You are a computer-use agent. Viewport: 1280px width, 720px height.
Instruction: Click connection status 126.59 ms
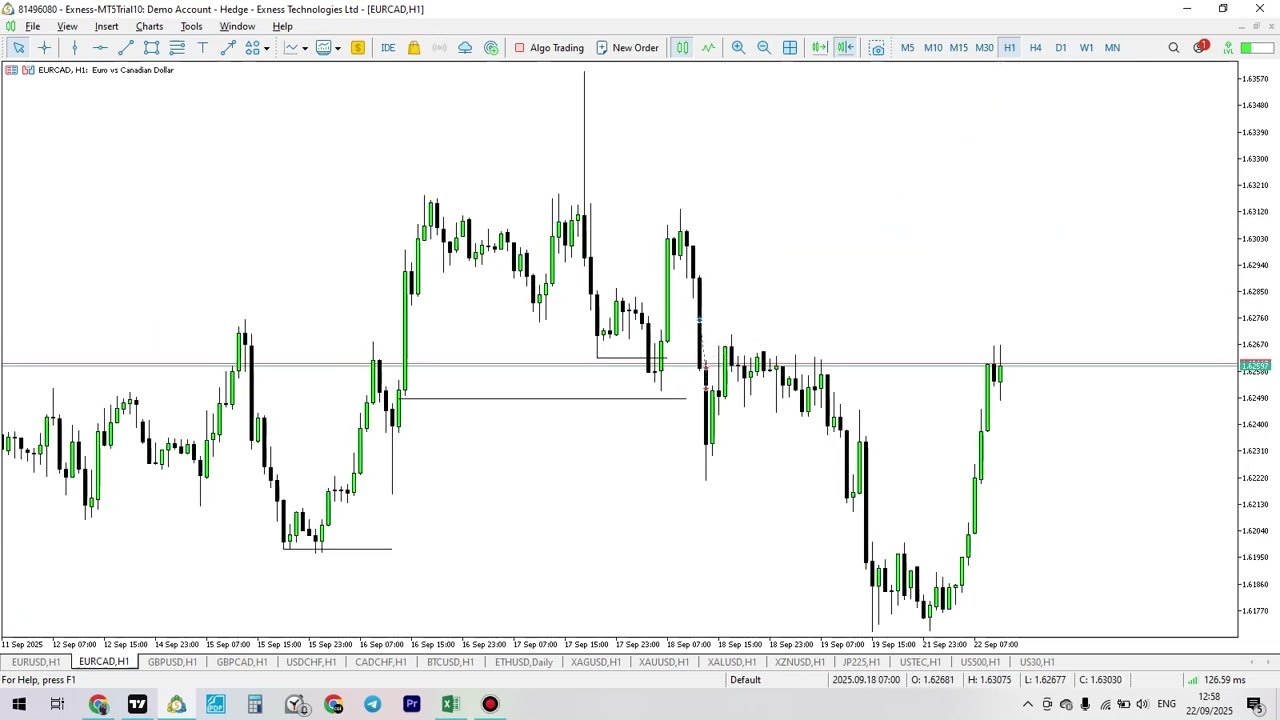[1216, 680]
